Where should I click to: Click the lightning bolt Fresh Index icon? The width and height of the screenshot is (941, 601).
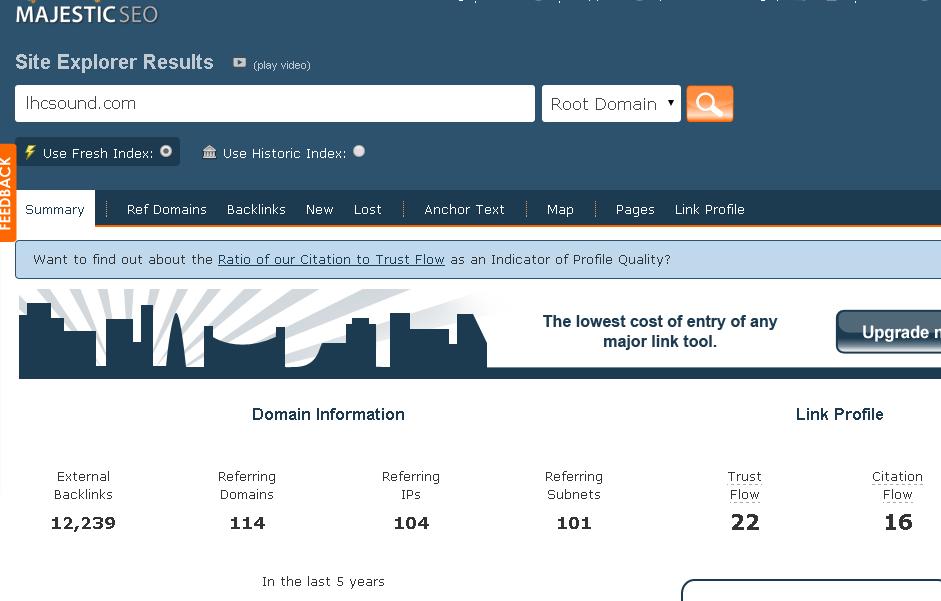click(x=29, y=152)
